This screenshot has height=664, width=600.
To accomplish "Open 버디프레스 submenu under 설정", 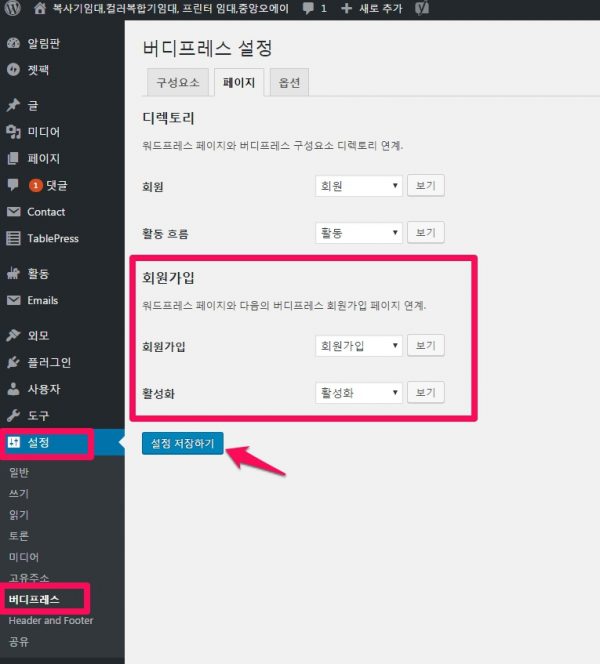I will (33, 600).
